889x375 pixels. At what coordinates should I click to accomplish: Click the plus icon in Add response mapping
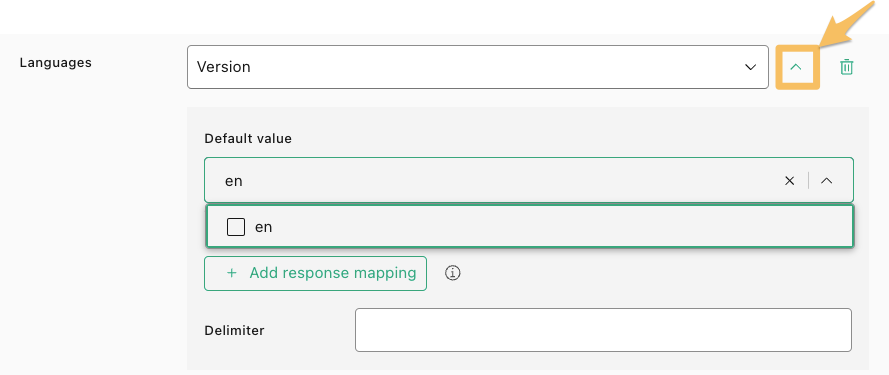coord(231,273)
